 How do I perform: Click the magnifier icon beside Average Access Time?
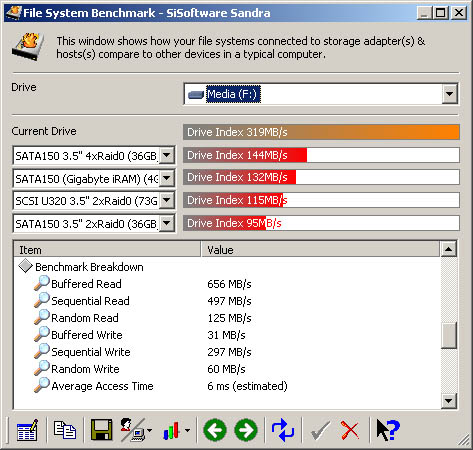point(42,385)
